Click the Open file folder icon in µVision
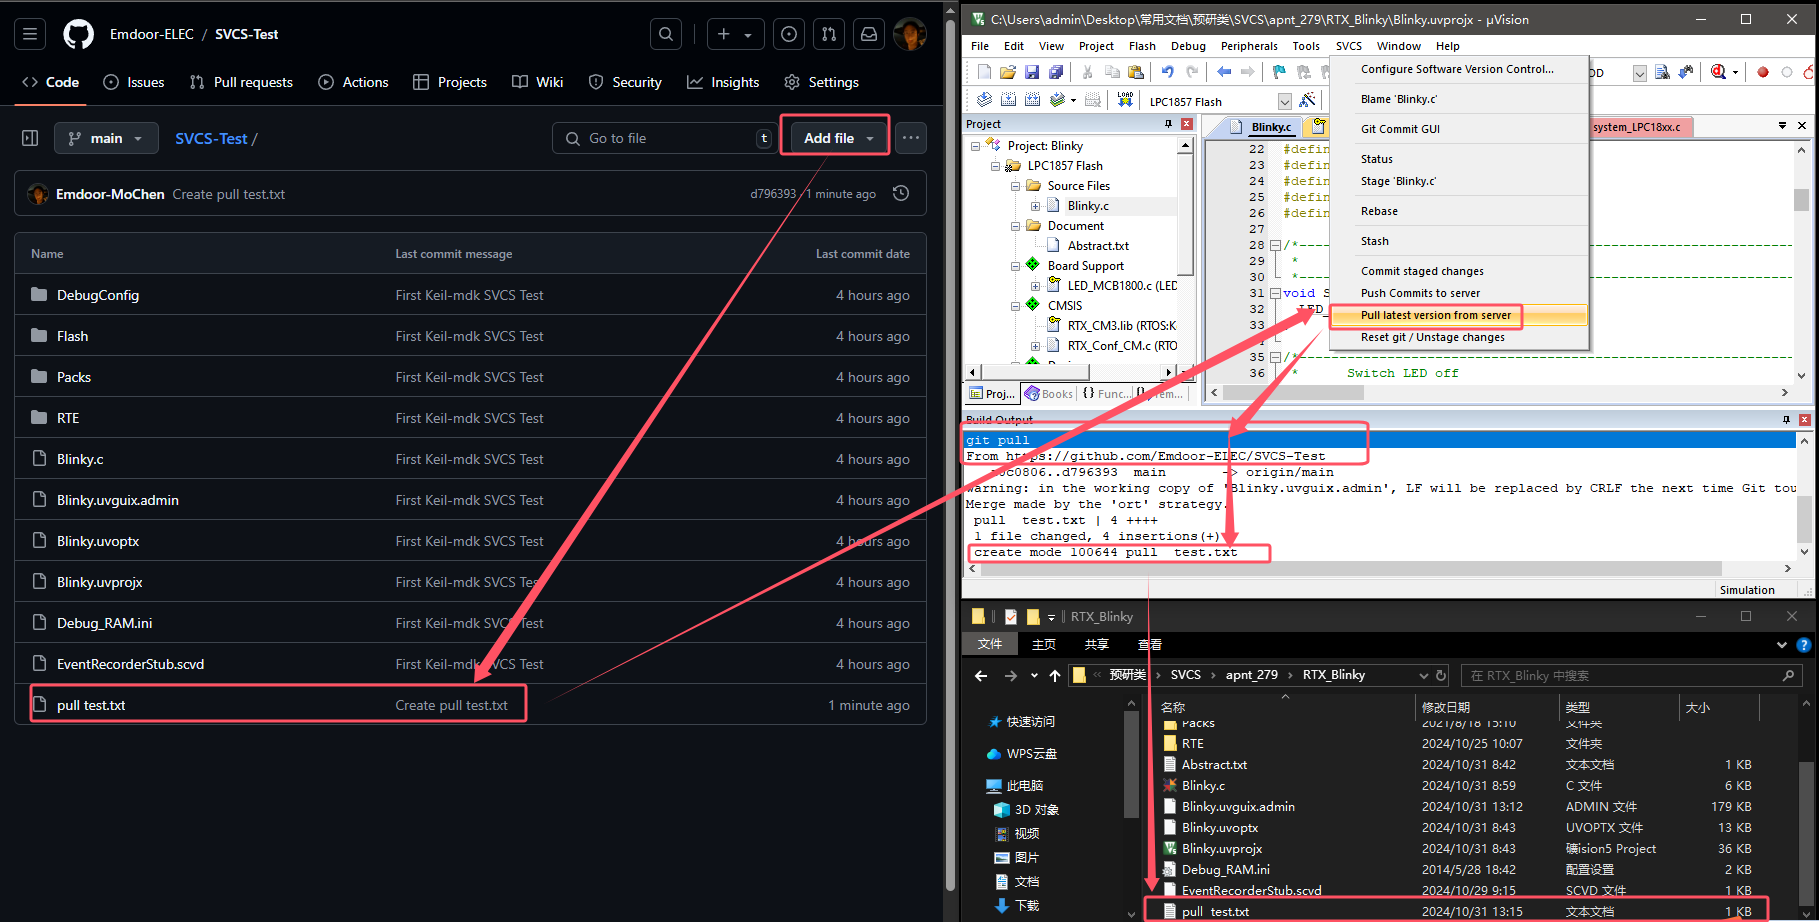This screenshot has width=1819, height=922. (1008, 72)
